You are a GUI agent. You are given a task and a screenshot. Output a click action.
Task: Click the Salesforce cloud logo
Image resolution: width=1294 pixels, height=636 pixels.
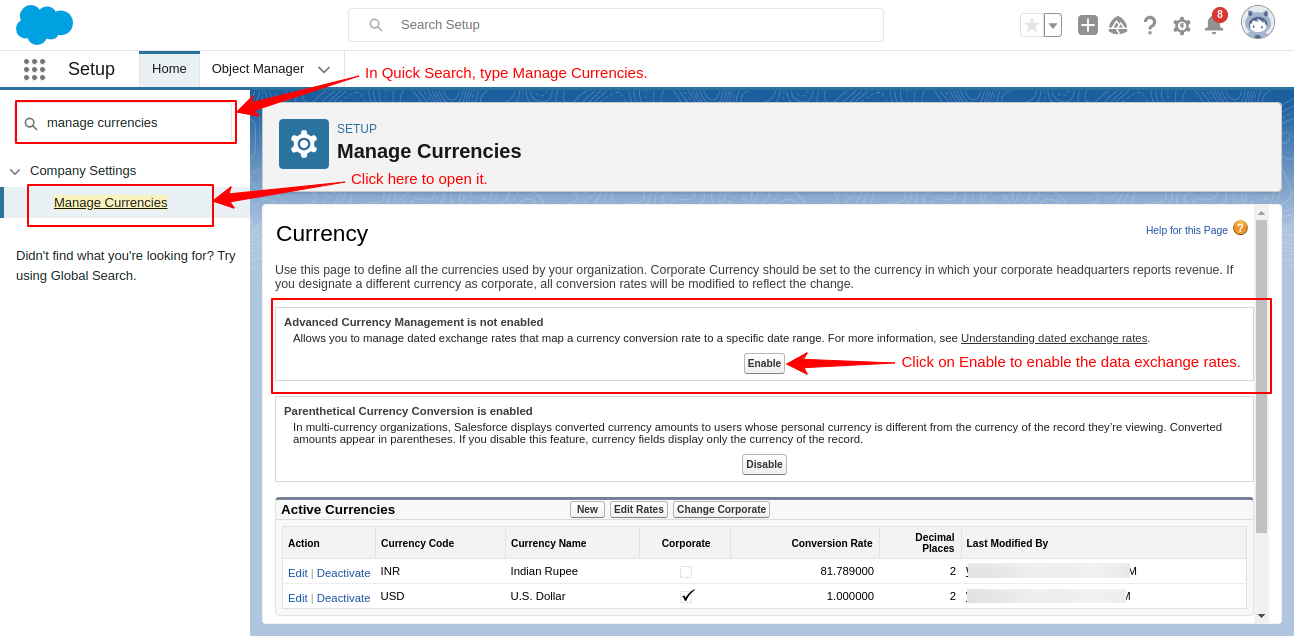click(x=43, y=24)
